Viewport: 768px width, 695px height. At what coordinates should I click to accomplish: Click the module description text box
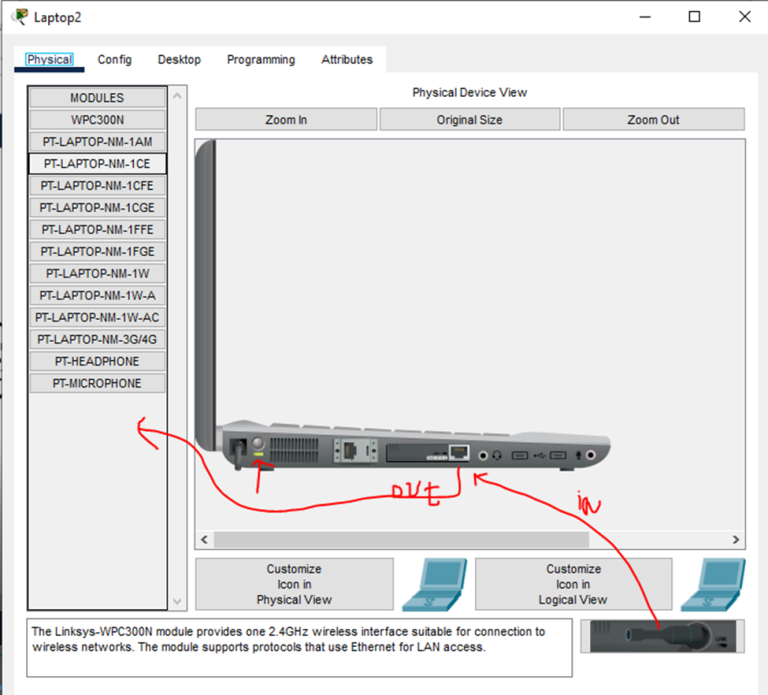pos(299,648)
